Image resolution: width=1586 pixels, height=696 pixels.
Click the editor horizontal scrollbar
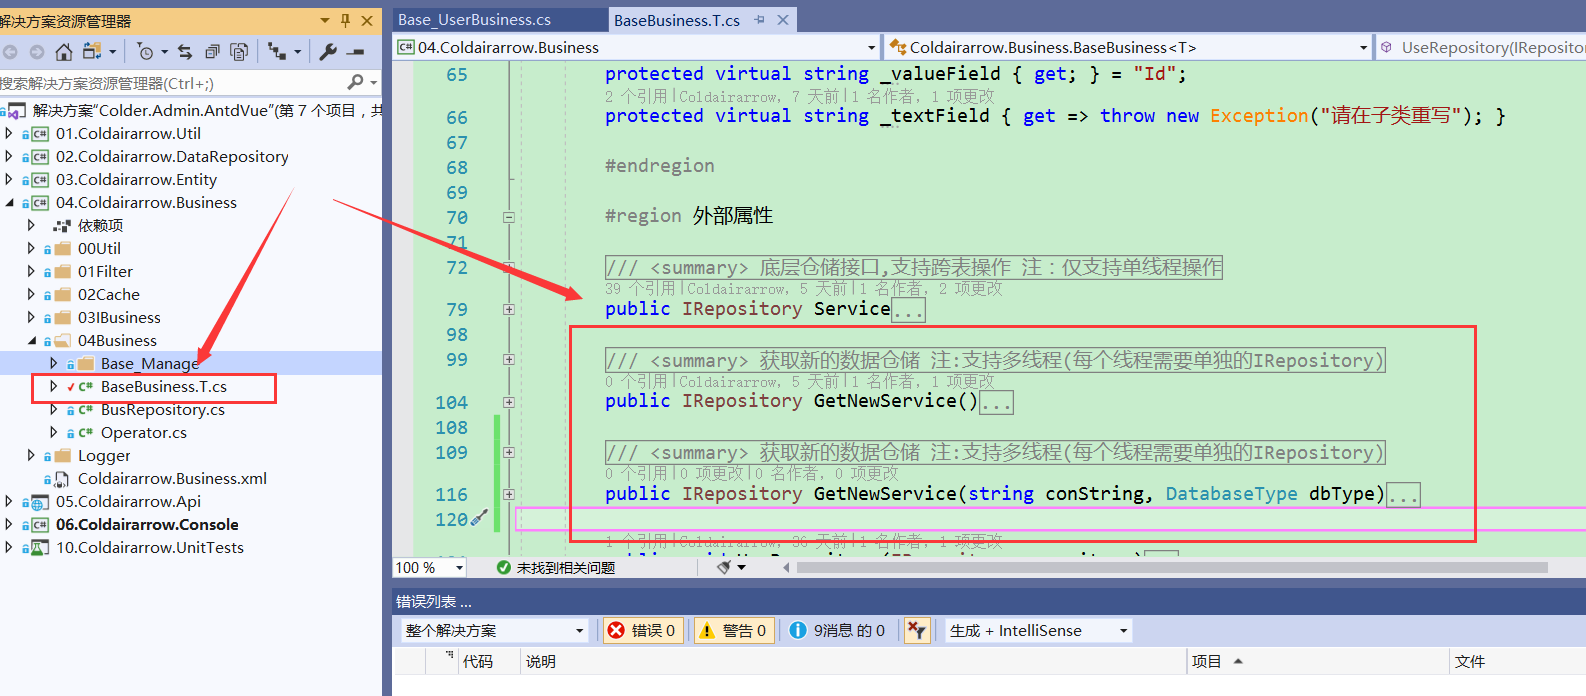coord(1172,567)
